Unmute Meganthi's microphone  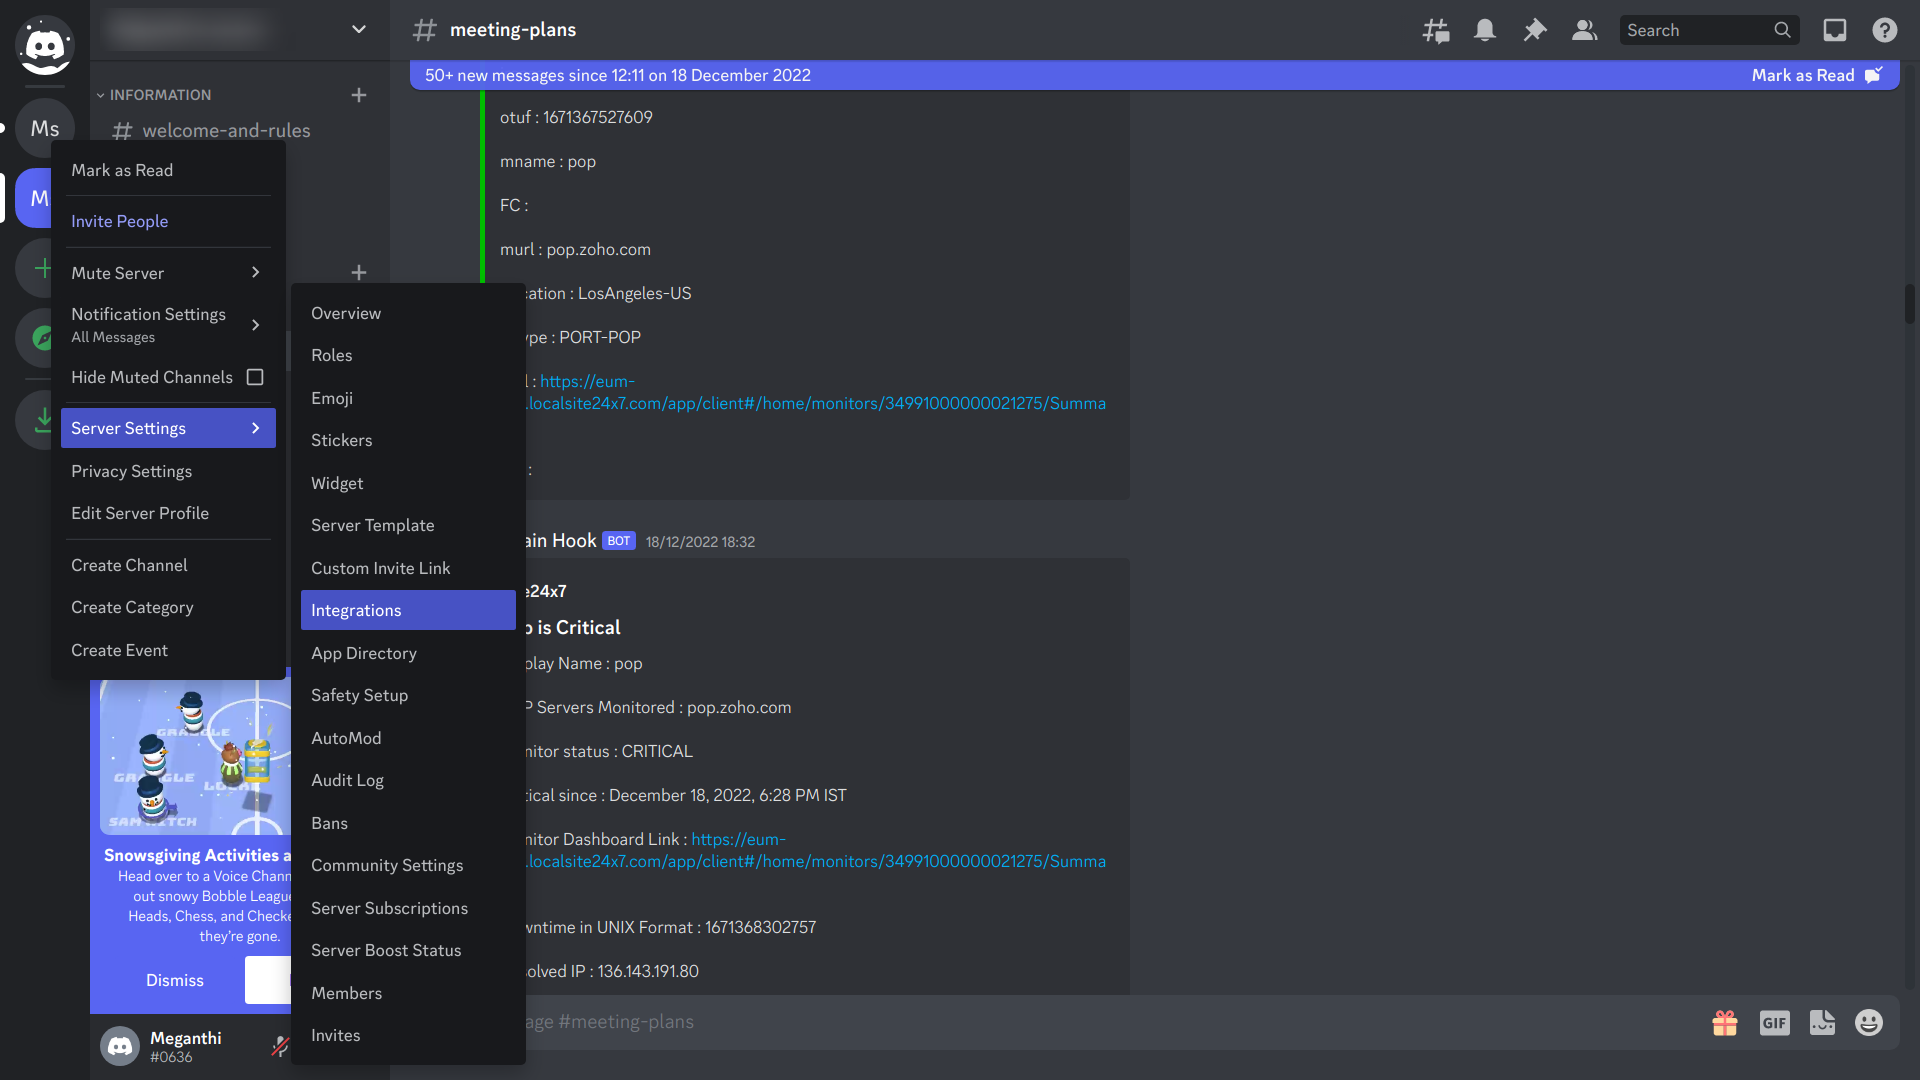280,1046
